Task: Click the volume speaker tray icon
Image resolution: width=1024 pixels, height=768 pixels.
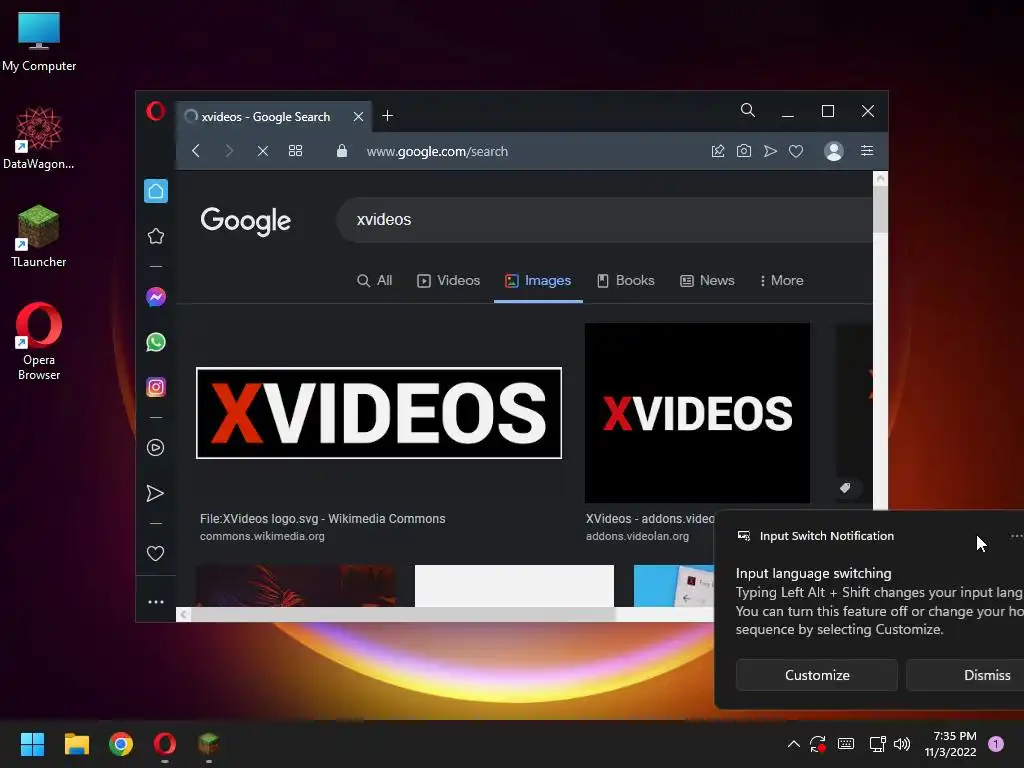Action: point(902,744)
